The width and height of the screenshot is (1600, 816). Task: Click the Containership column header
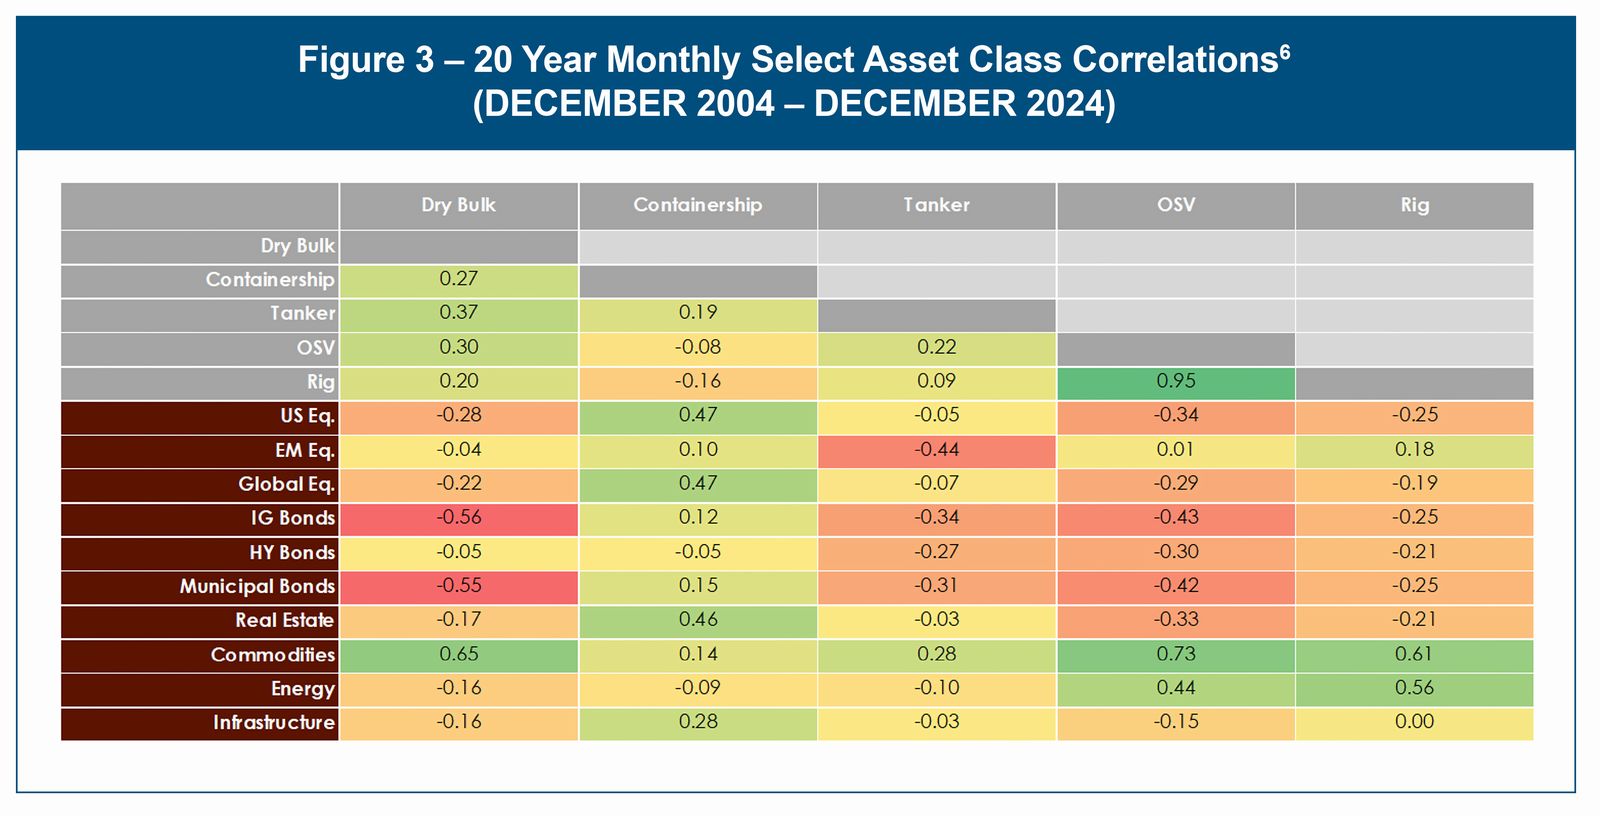pyautogui.click(x=697, y=205)
